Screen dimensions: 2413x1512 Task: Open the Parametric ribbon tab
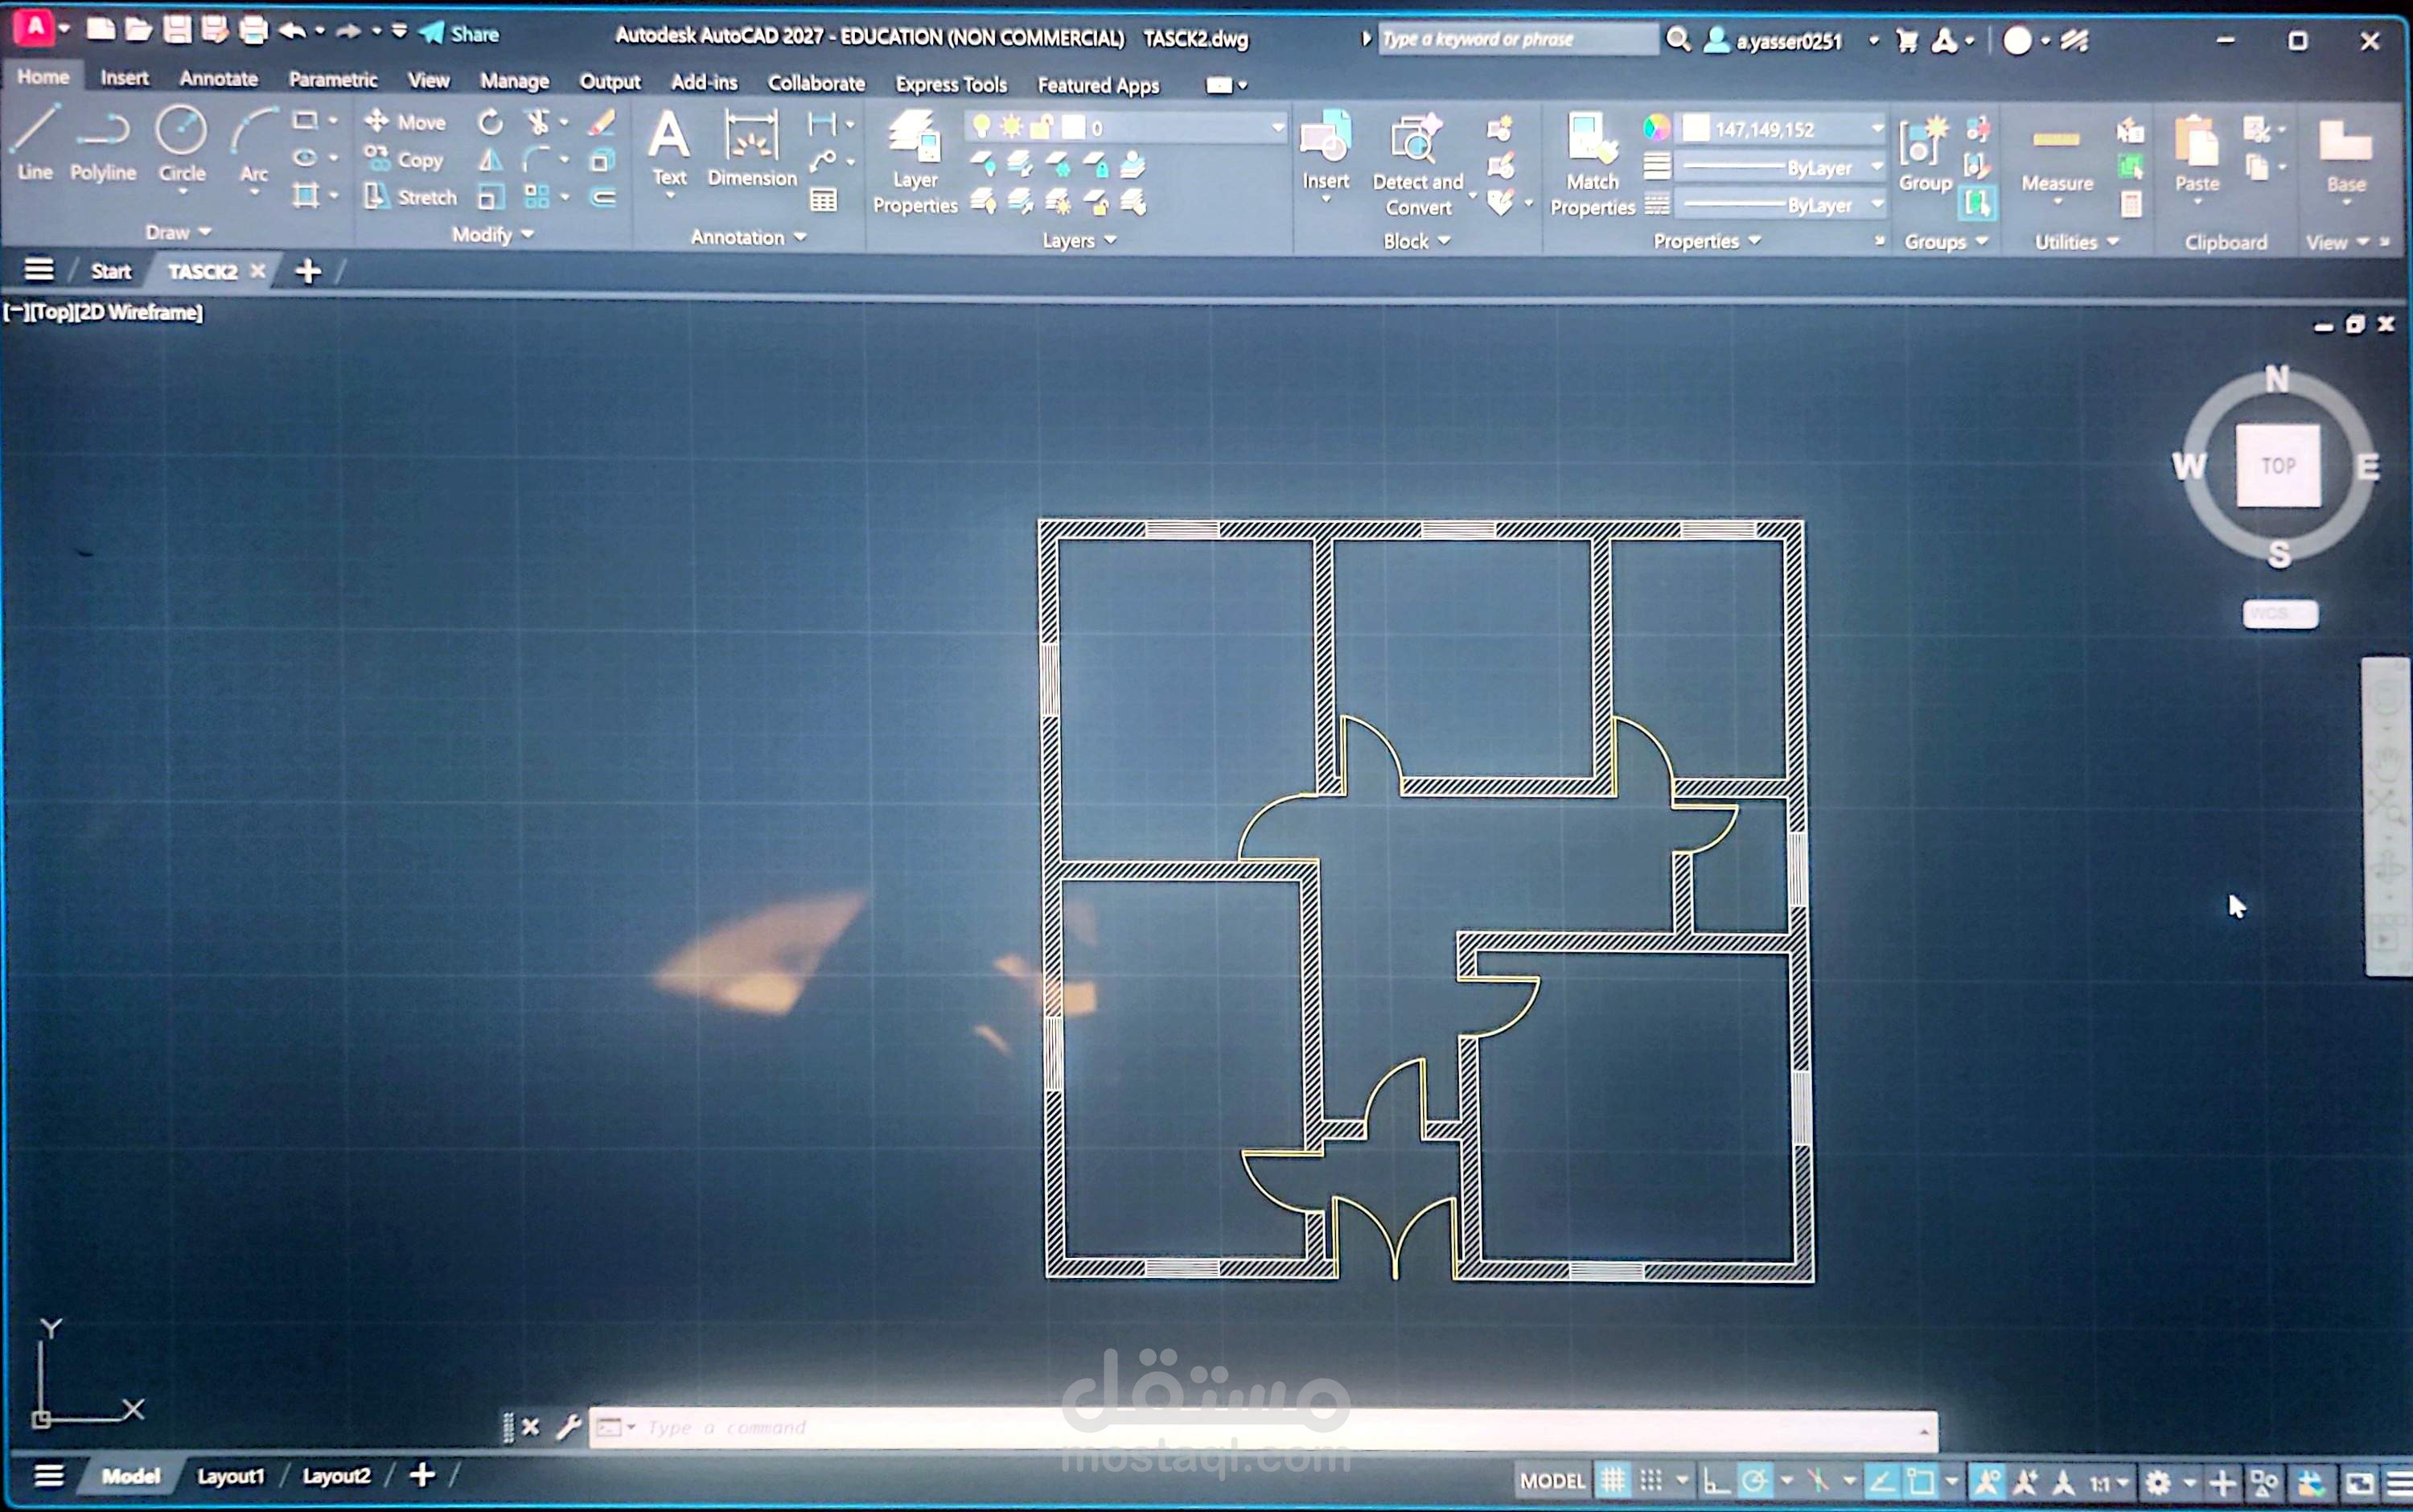(x=333, y=79)
